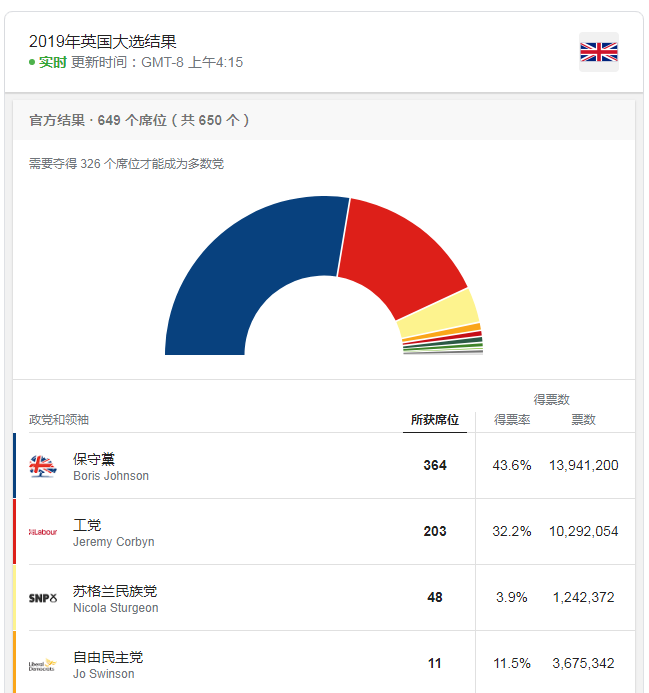Click the green live status dot
The width and height of the screenshot is (649, 693).
click(x=32, y=62)
